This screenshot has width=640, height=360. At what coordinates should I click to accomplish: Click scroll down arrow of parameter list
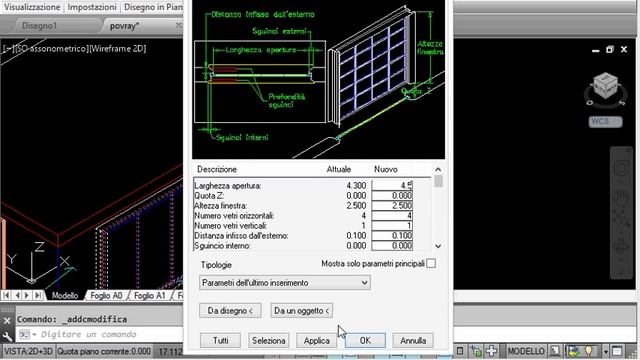coord(438,246)
